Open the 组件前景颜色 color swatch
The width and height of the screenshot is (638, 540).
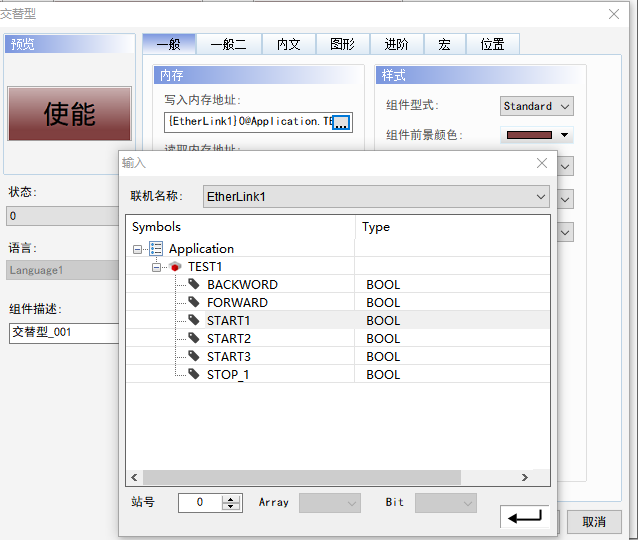(537, 135)
